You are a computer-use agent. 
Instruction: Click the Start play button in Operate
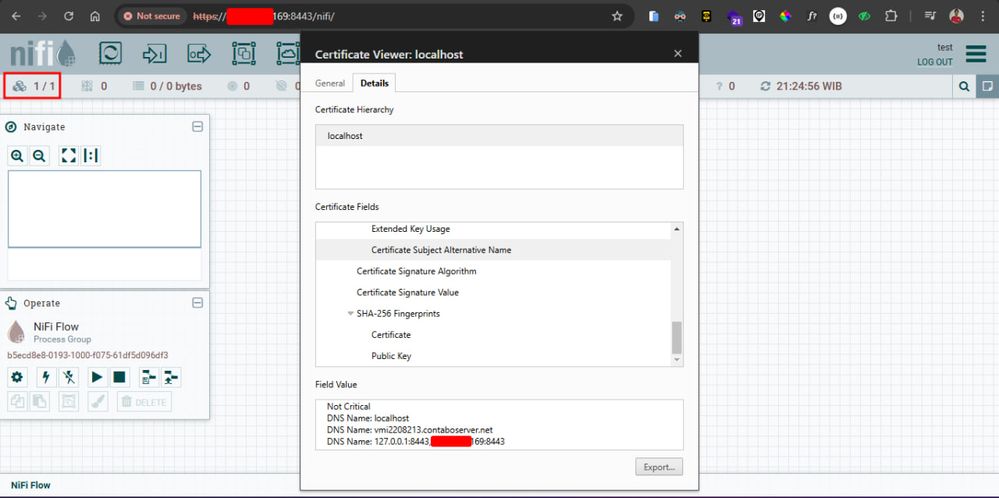pos(97,377)
